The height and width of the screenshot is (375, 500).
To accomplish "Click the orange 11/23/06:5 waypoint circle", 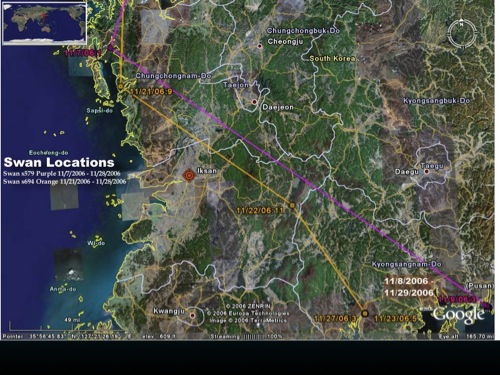I will (365, 313).
